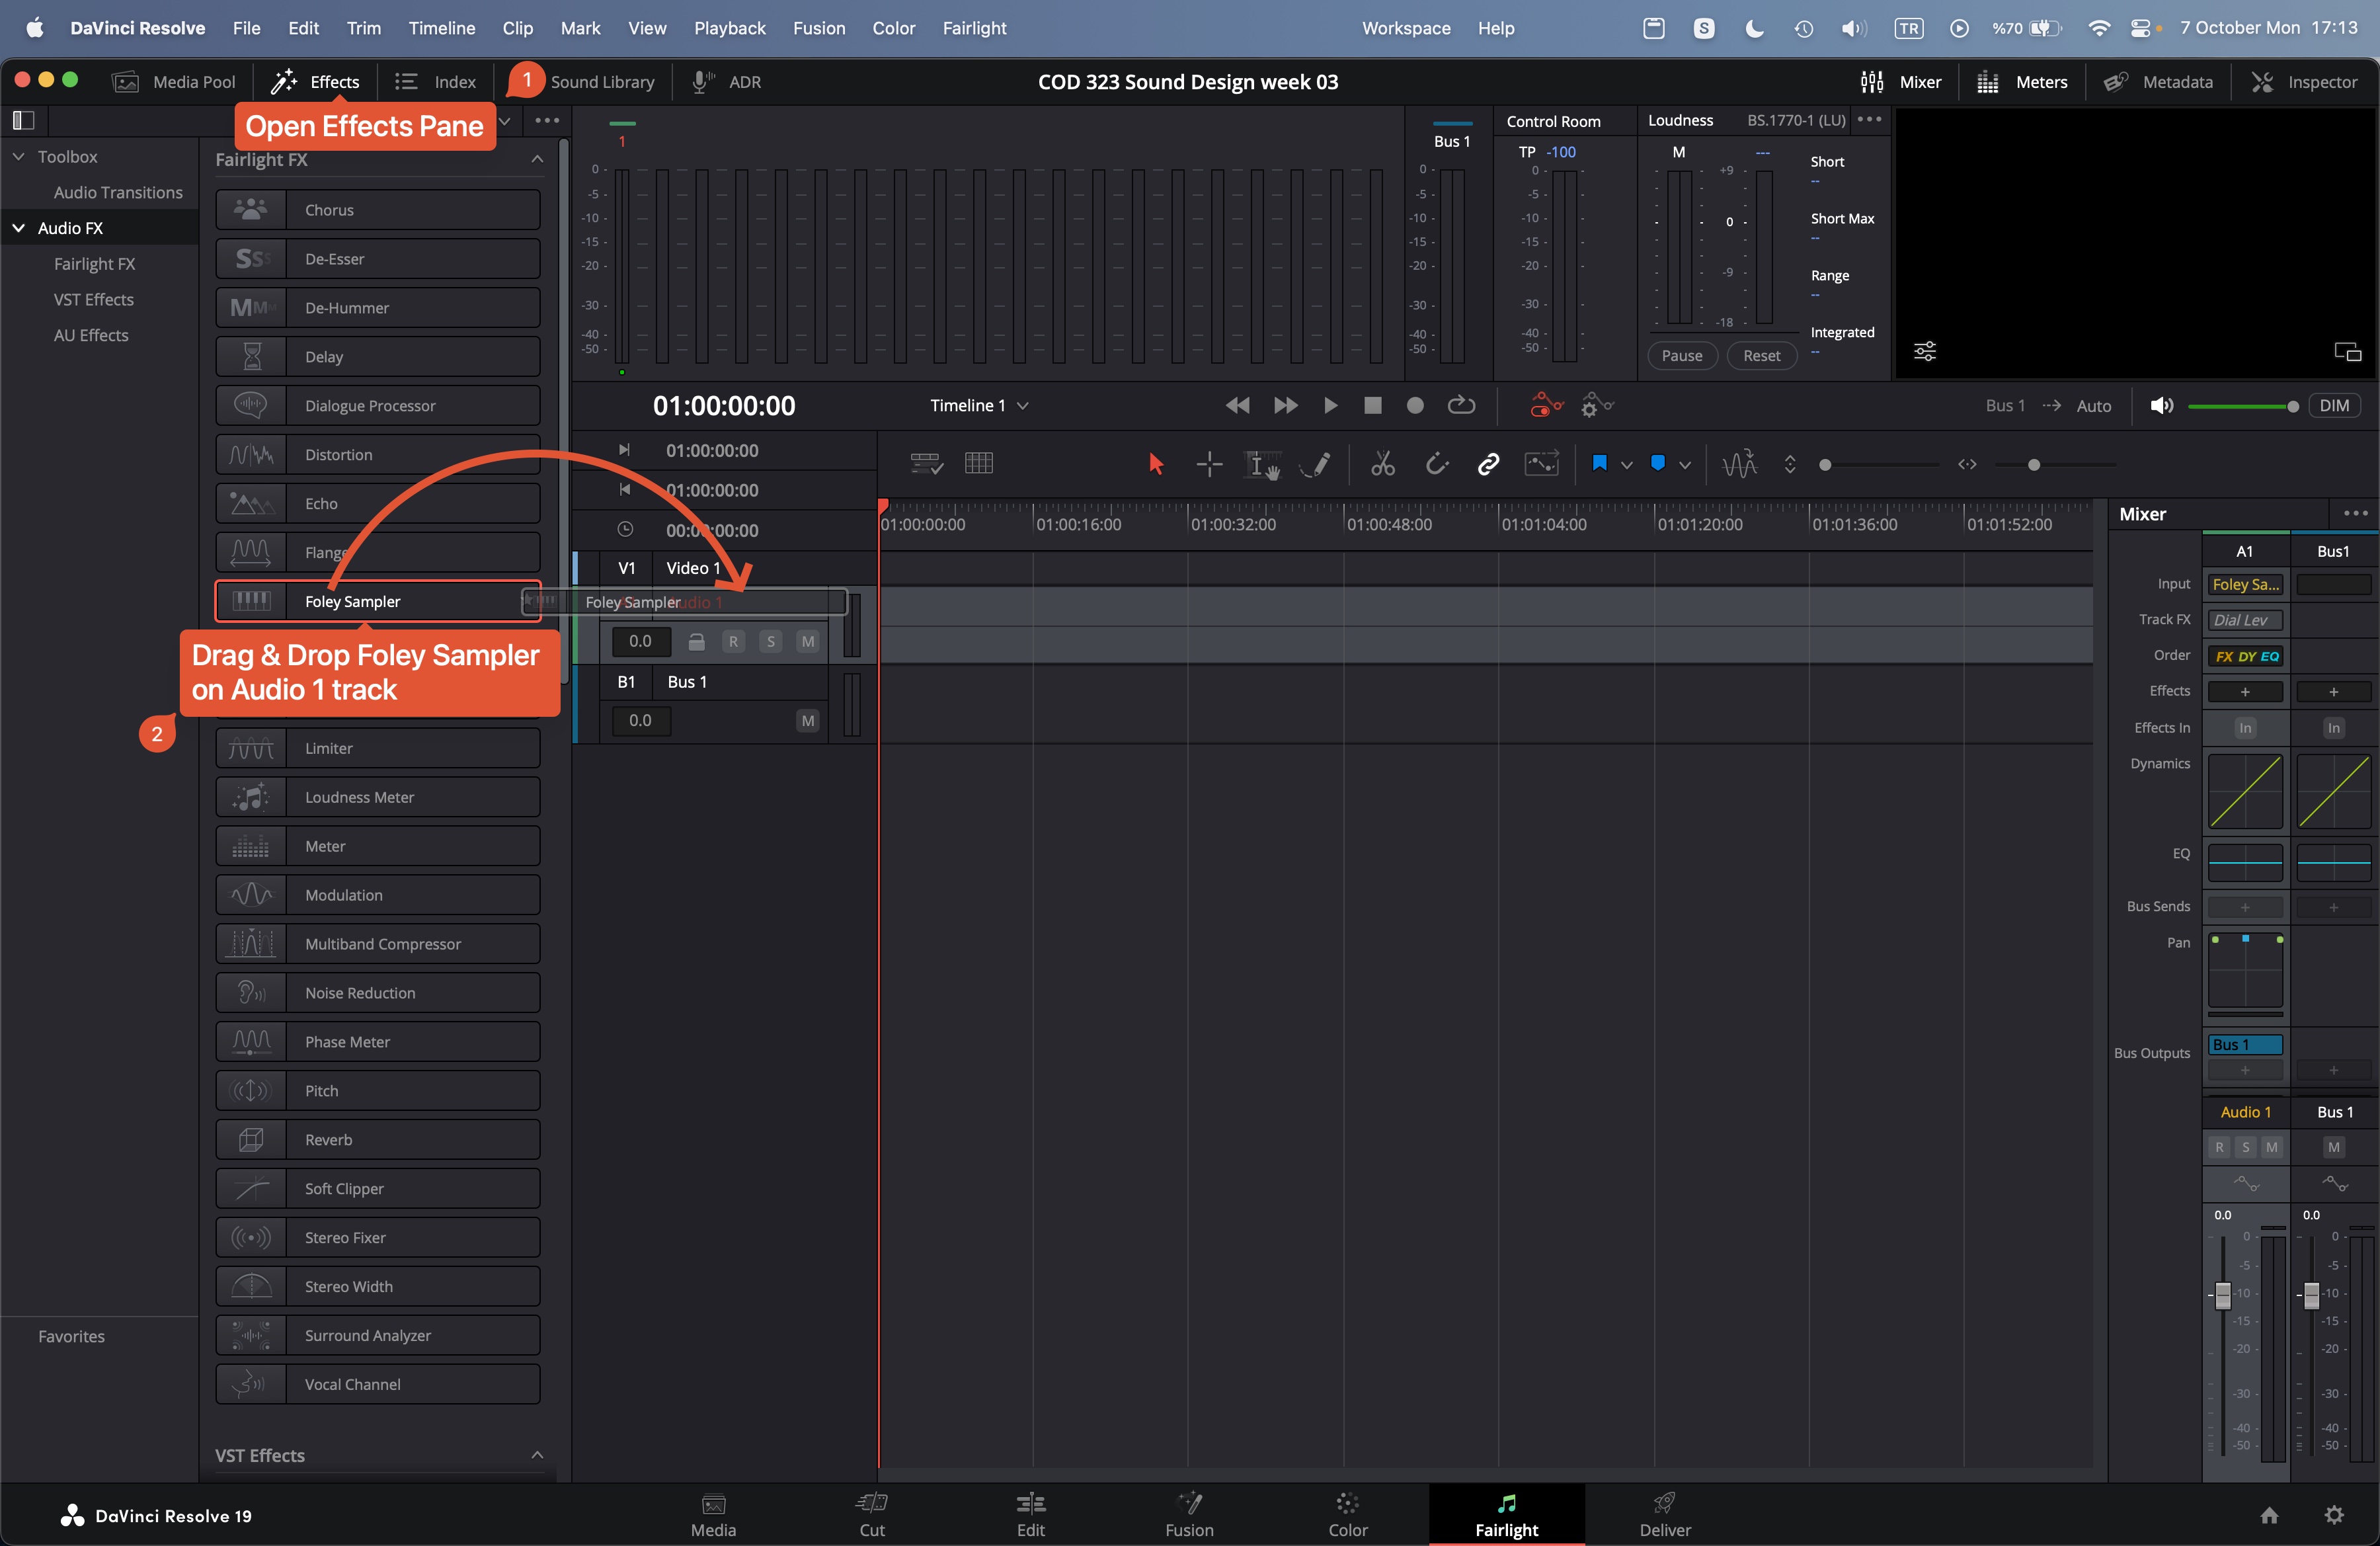Open the Metadata panel
The height and width of the screenshot is (1546, 2380).
2158,82
